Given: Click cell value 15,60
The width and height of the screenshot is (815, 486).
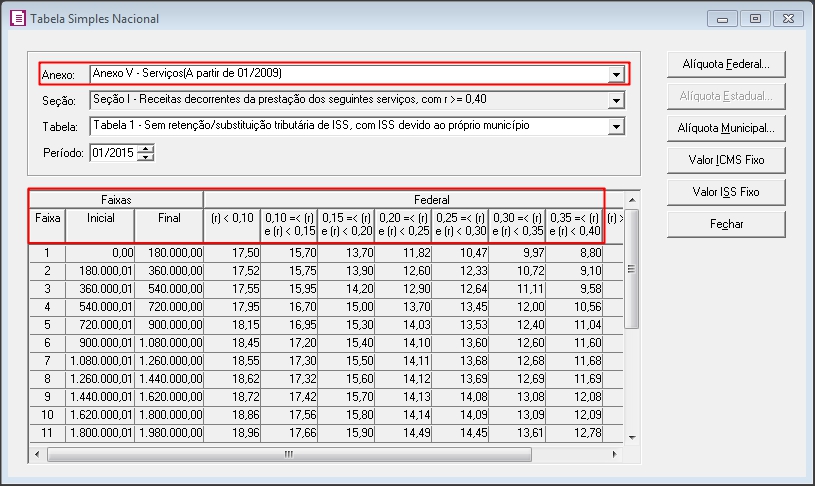Looking at the screenshot, I should click(346, 379).
